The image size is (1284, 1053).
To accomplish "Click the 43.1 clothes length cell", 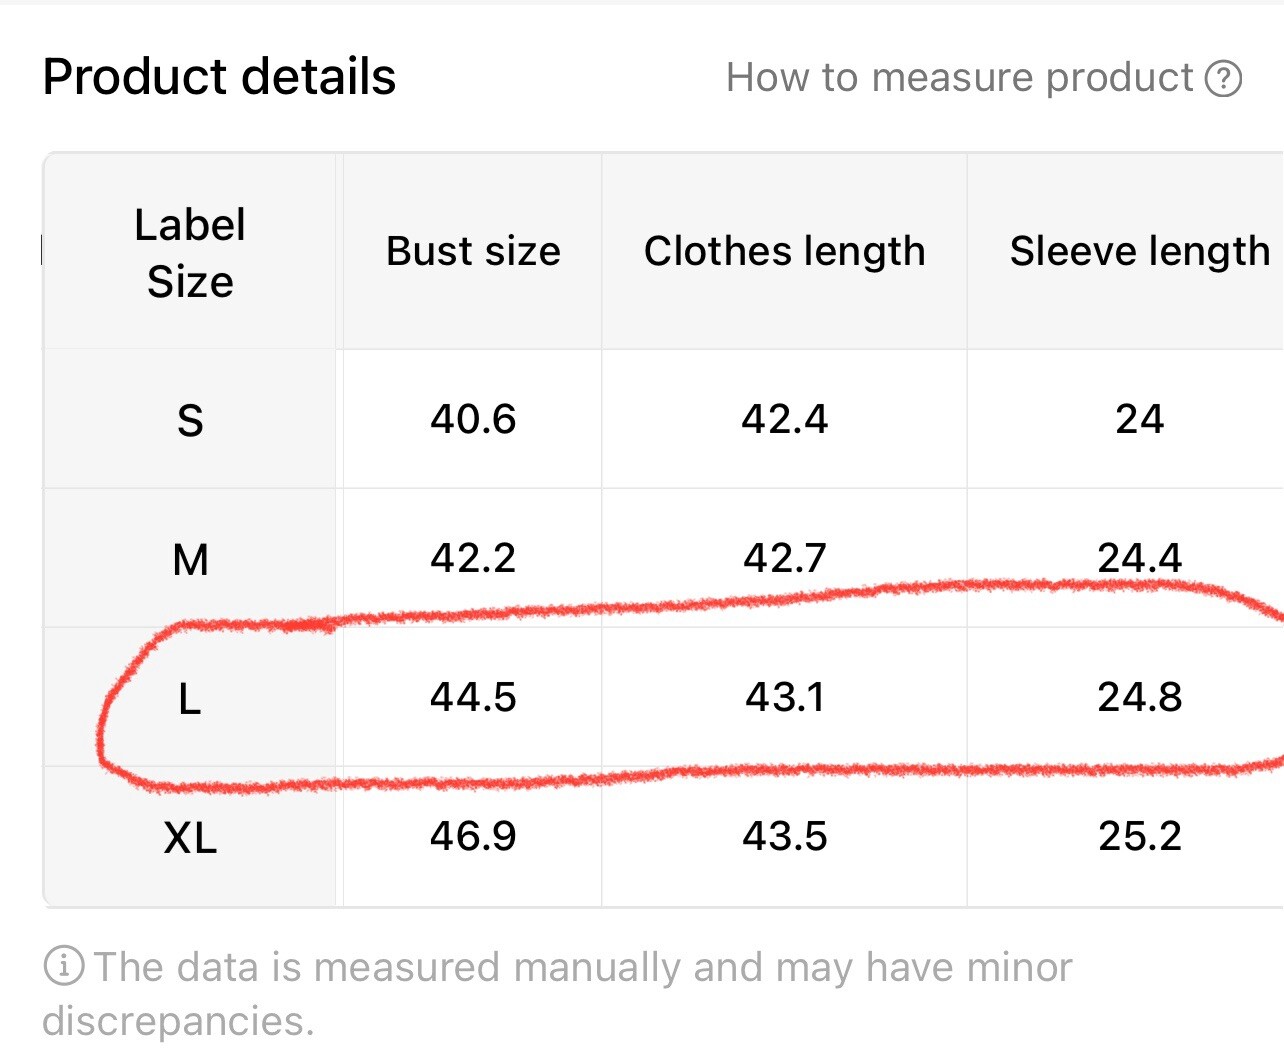I will pyautogui.click(x=785, y=697).
